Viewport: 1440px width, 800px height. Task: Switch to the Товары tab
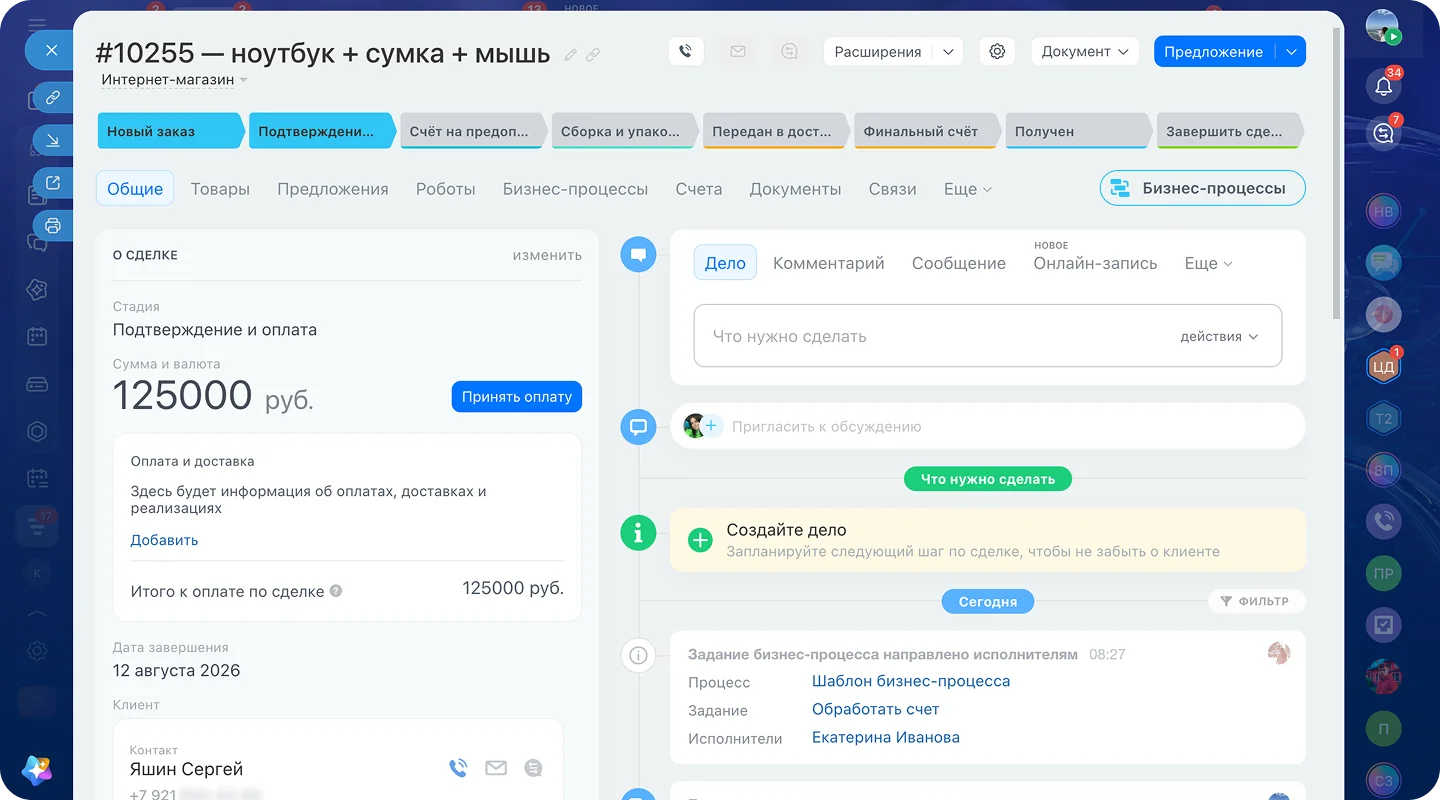click(220, 189)
